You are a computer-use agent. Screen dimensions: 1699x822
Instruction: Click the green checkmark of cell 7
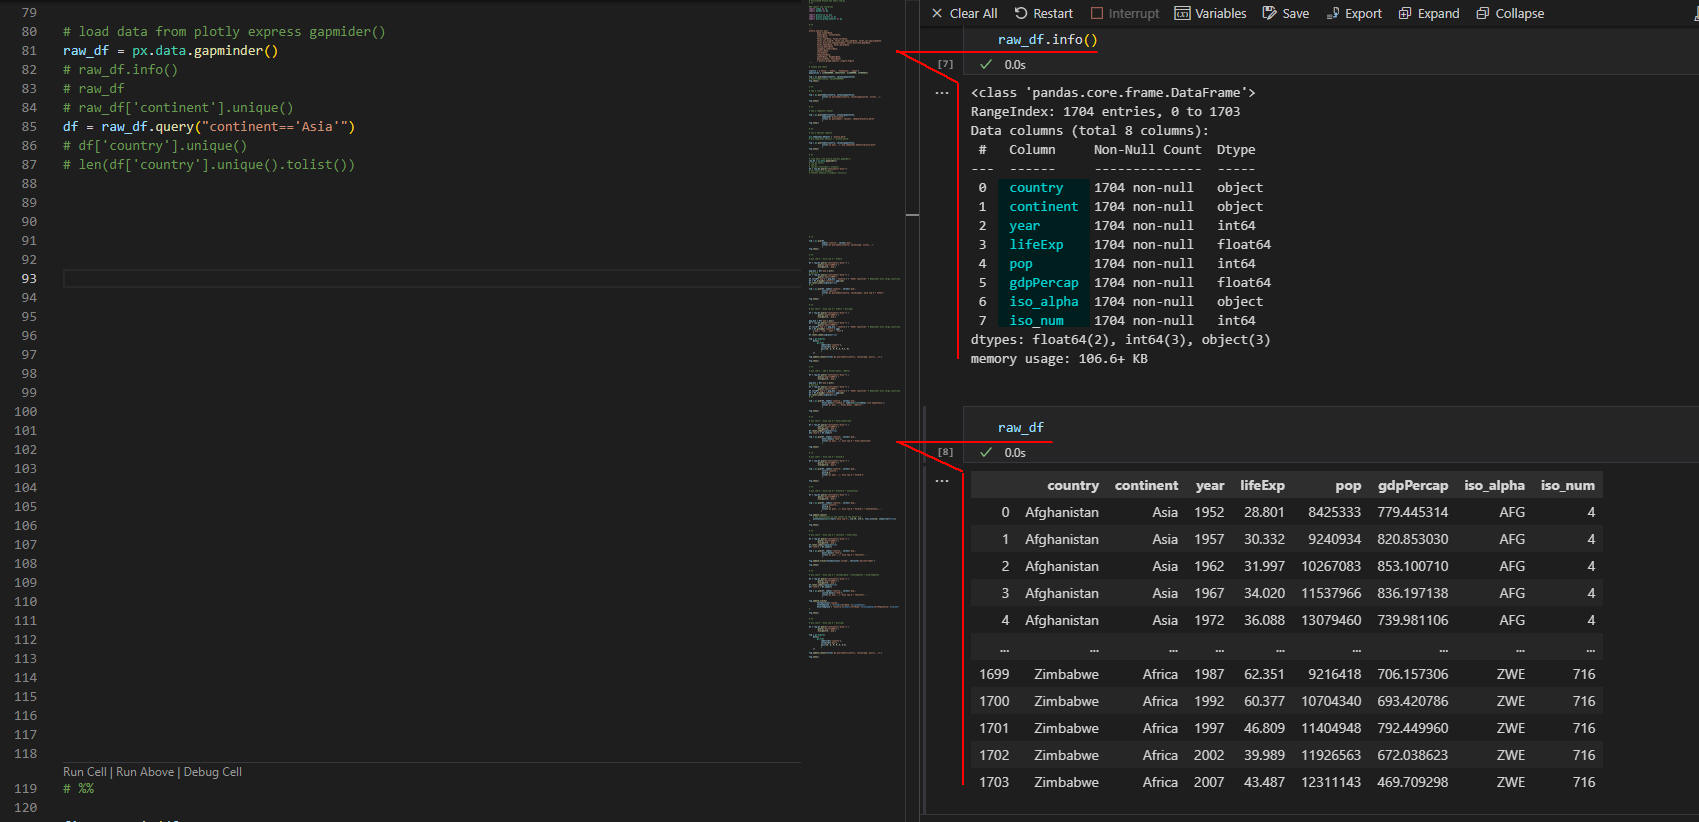pyautogui.click(x=986, y=64)
